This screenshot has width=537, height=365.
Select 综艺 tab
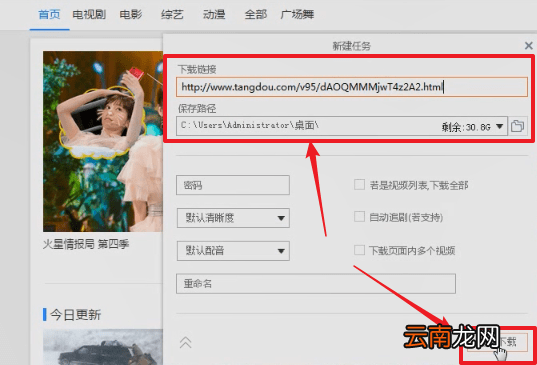[172, 14]
